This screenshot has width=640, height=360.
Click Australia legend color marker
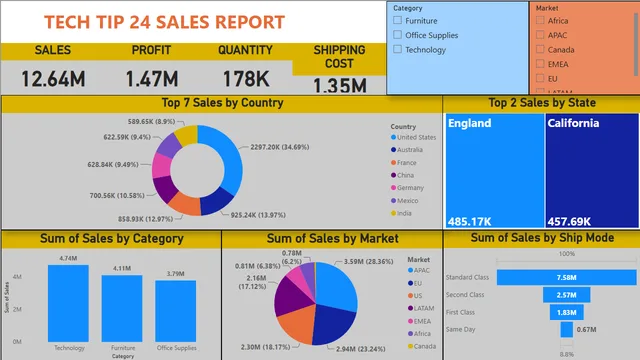pyautogui.click(x=393, y=150)
